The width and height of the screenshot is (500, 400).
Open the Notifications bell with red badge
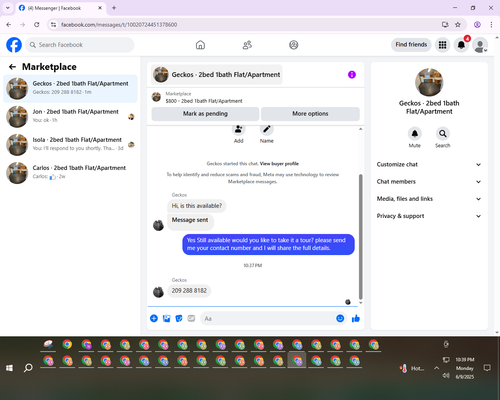pyautogui.click(x=461, y=45)
